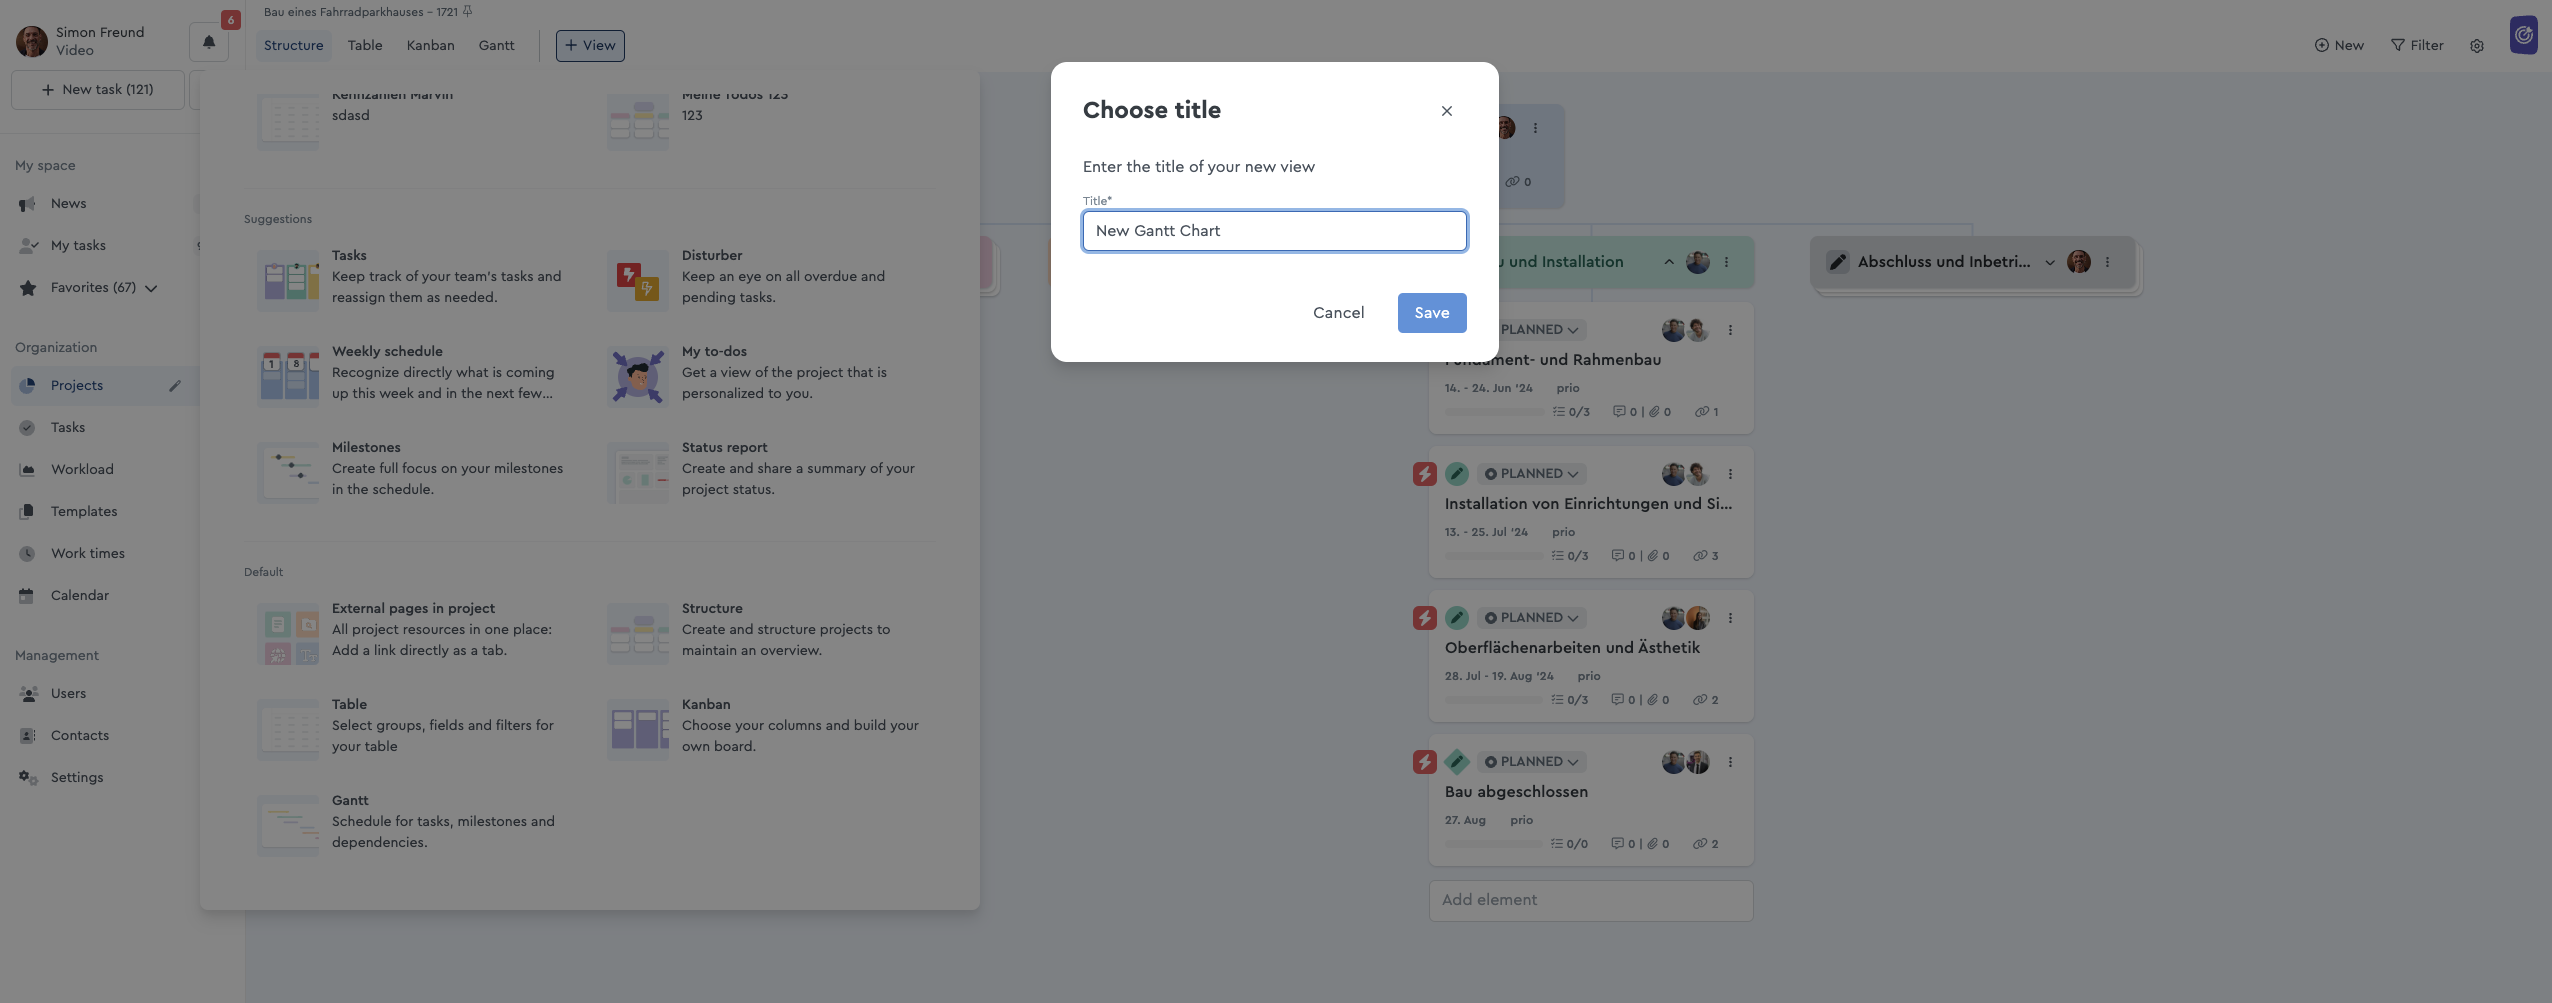Switch to the Kanban tab
This screenshot has height=1003, width=2552.
pyautogui.click(x=431, y=46)
